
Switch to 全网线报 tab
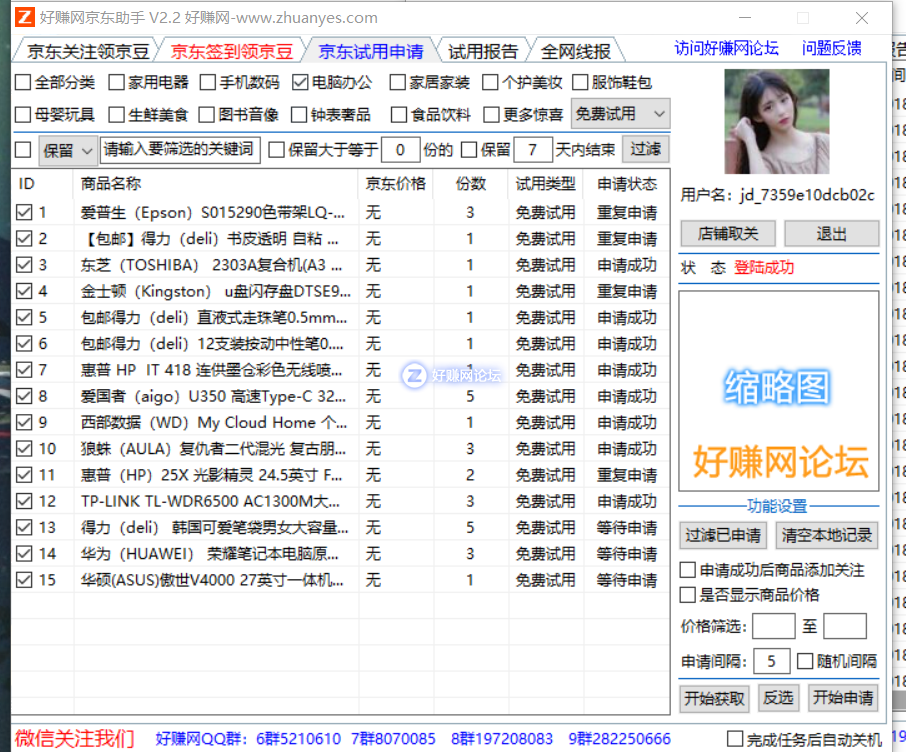coord(575,51)
